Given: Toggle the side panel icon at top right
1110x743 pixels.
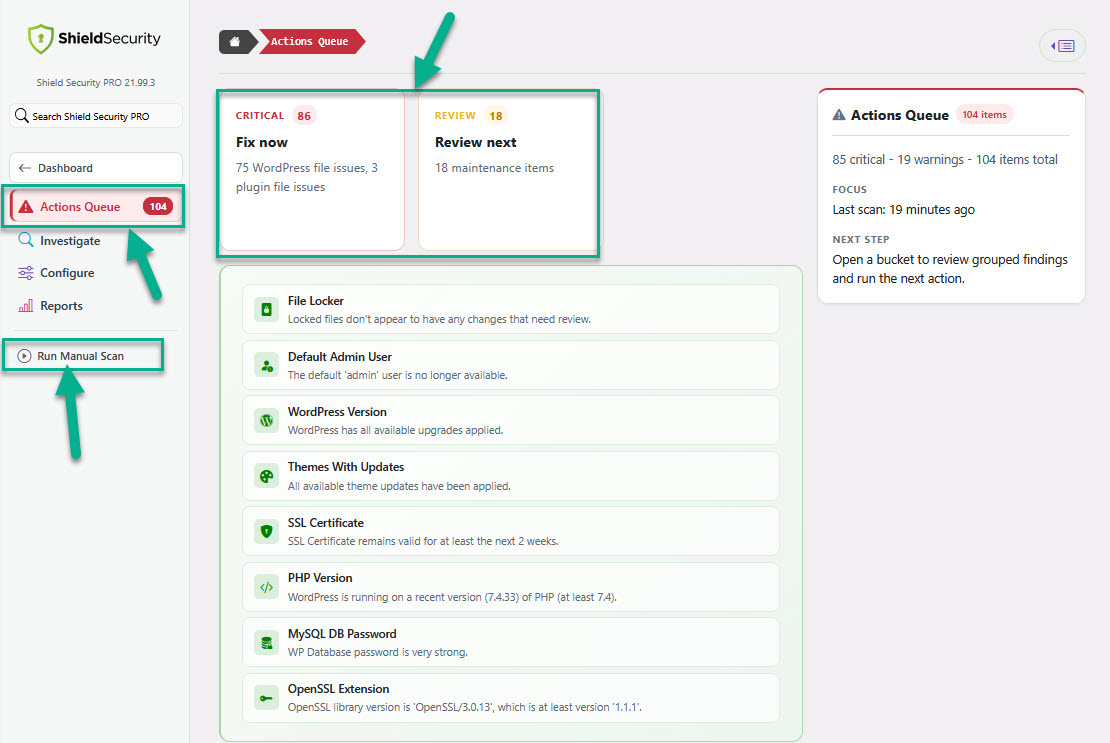Looking at the screenshot, I should pos(1063,46).
